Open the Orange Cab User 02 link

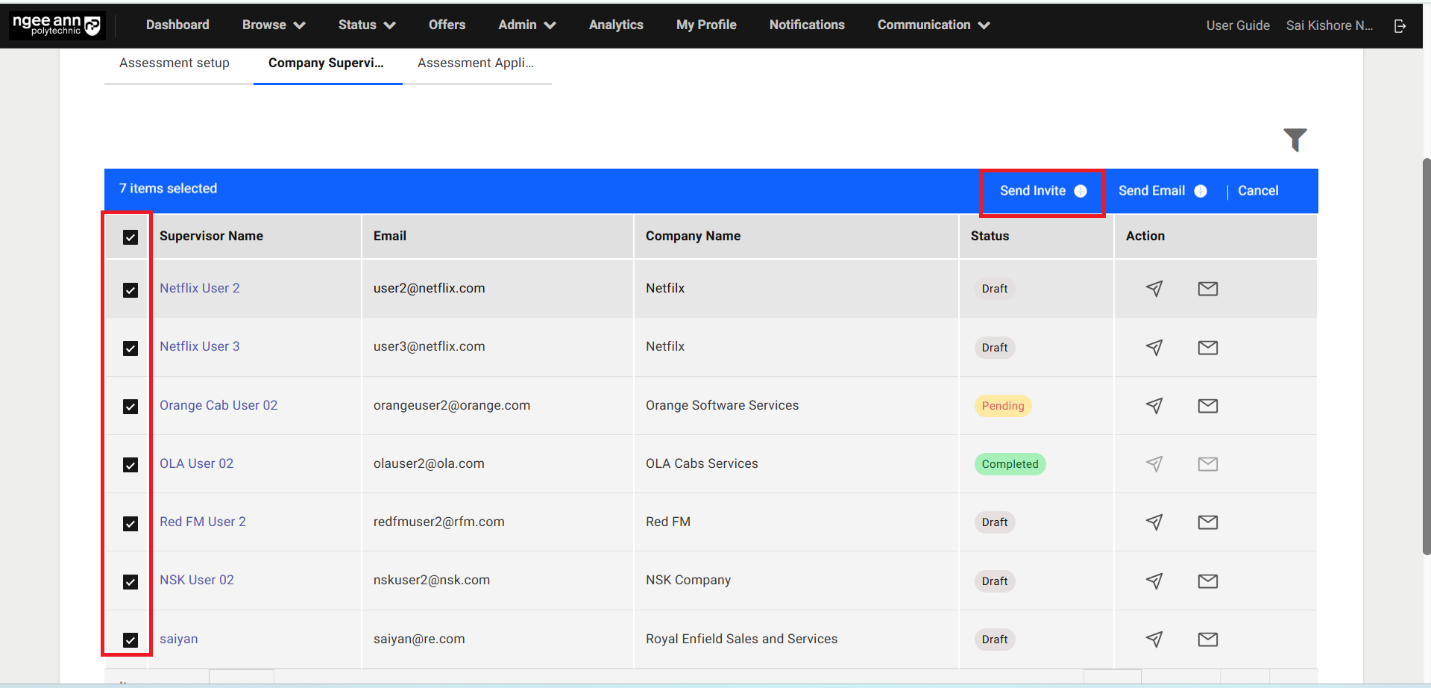(218, 405)
